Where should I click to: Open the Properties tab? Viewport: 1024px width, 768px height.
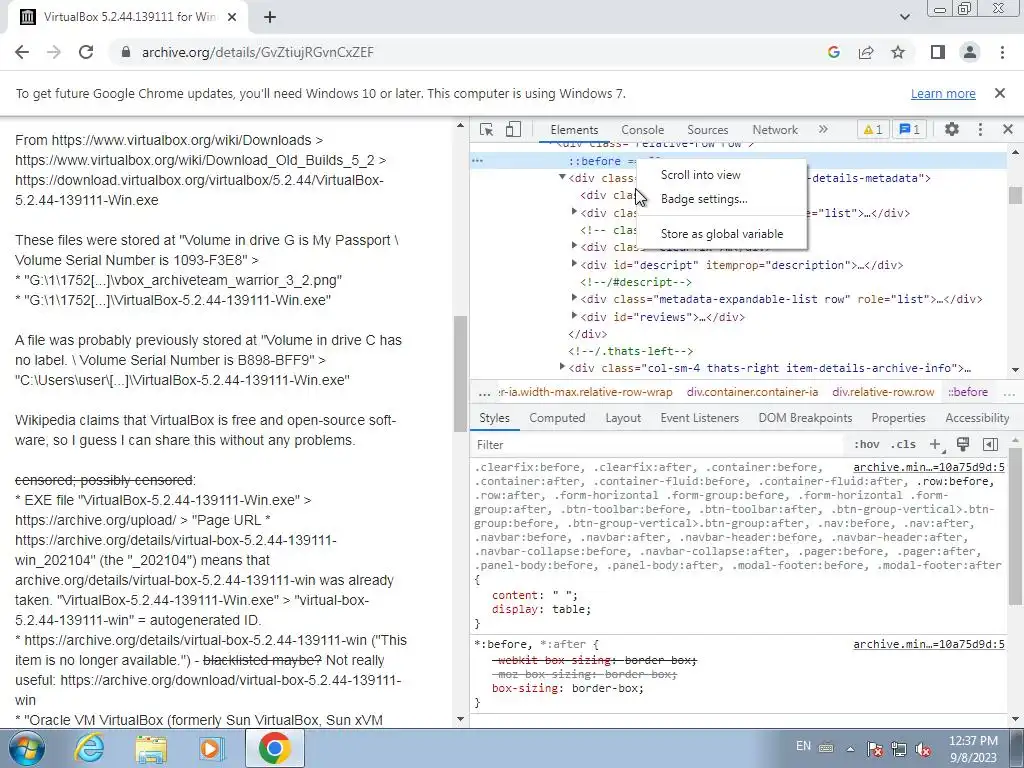click(x=898, y=418)
